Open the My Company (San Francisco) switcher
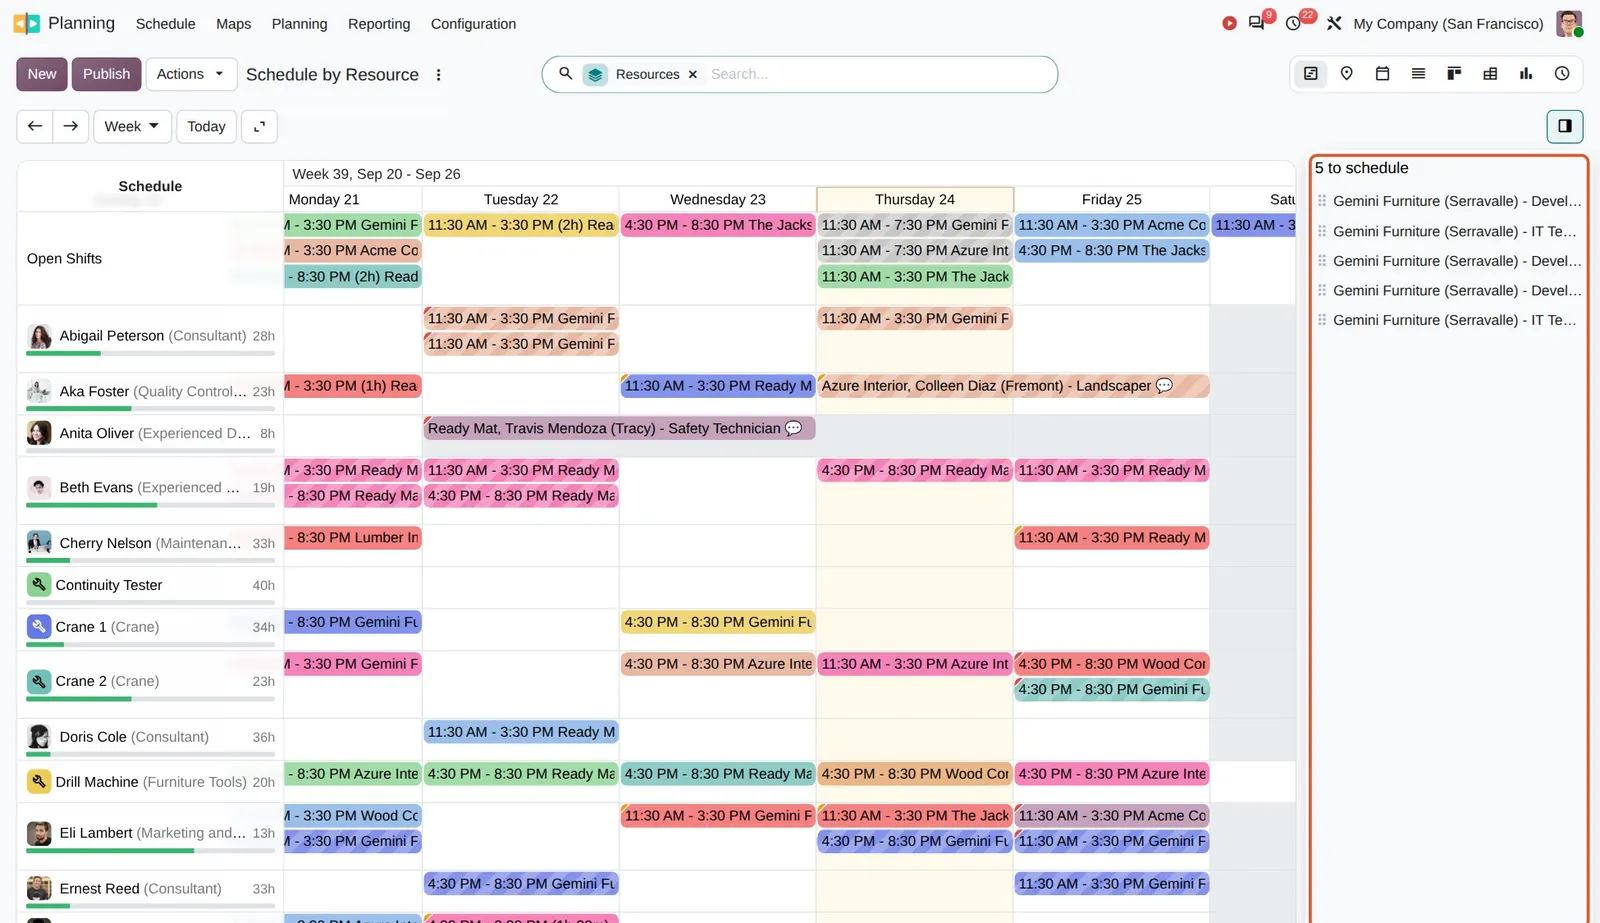Viewport: 1600px width, 923px height. 1448,24
